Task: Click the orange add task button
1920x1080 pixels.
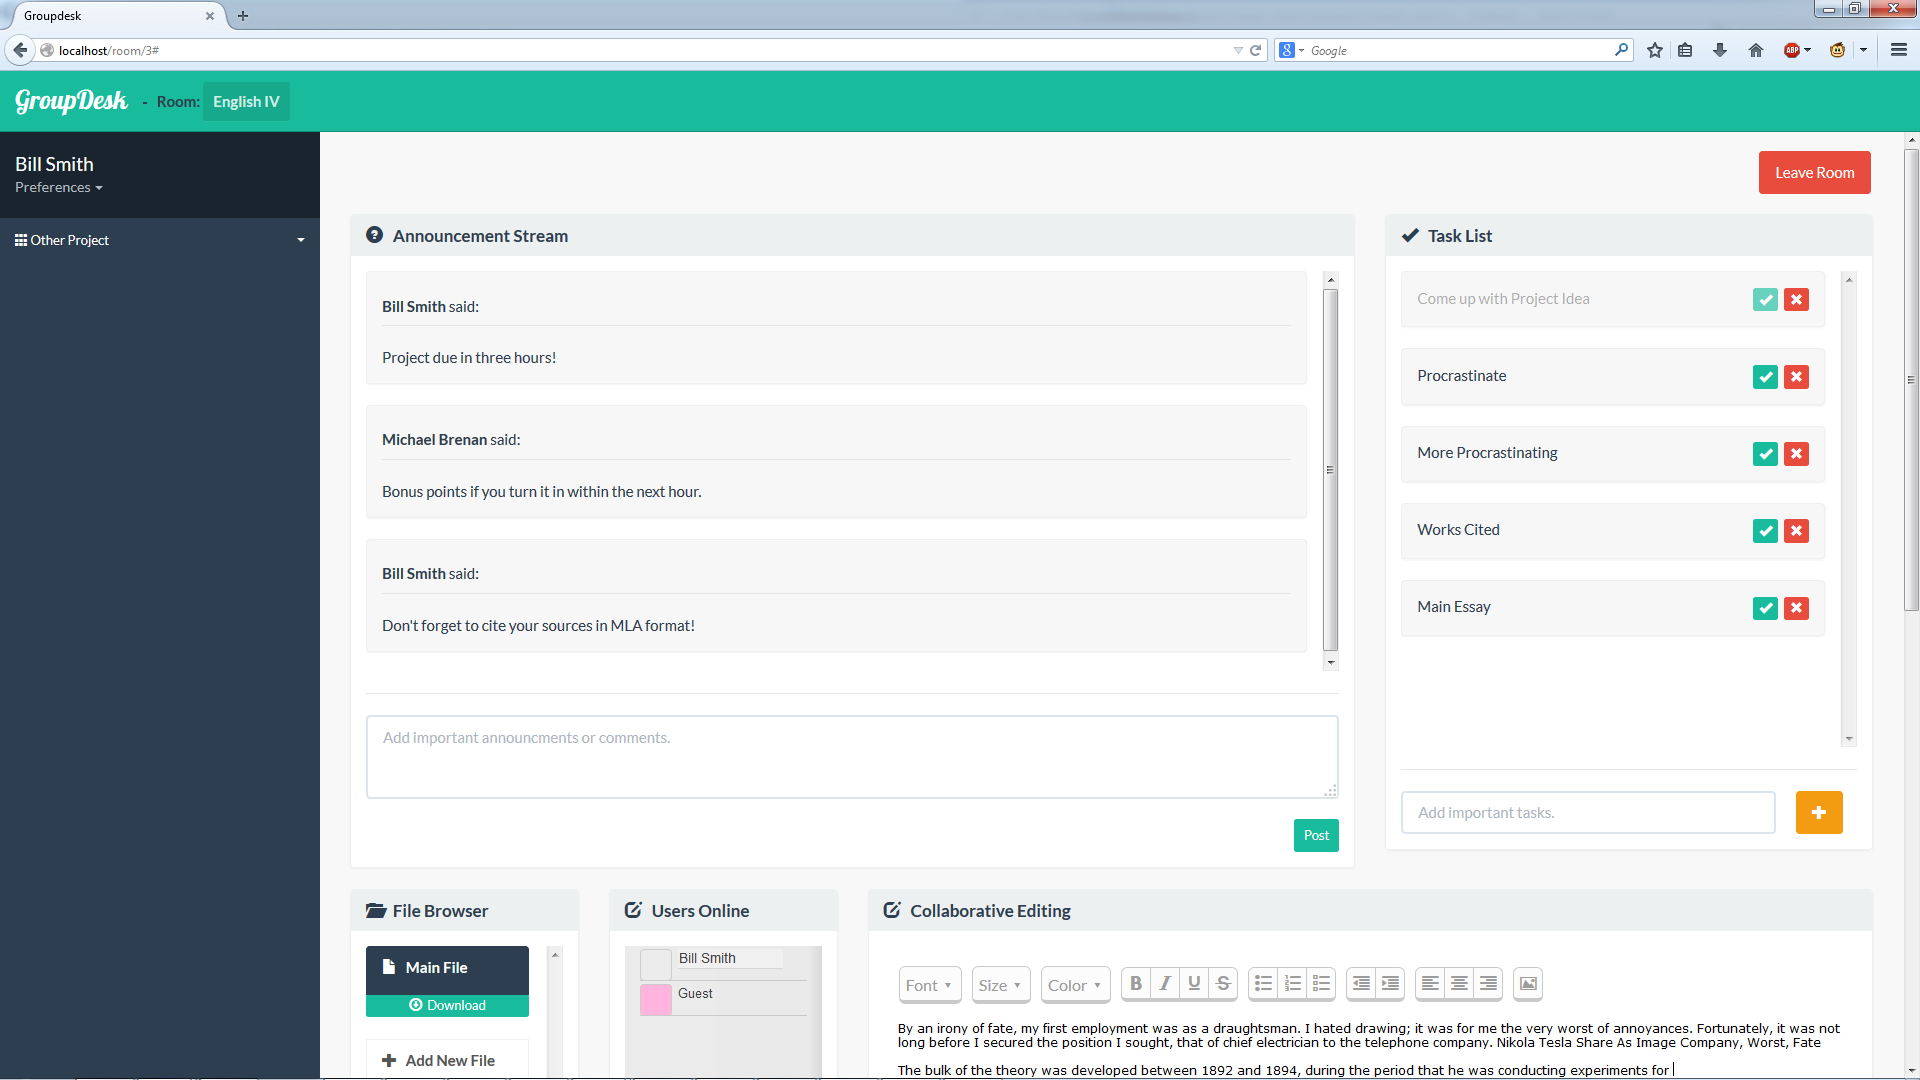Action: pos(1818,813)
